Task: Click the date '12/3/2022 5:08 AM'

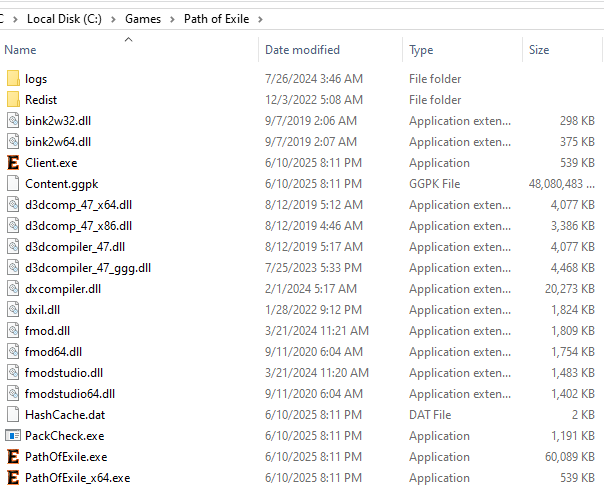Action: pyautogui.click(x=314, y=100)
